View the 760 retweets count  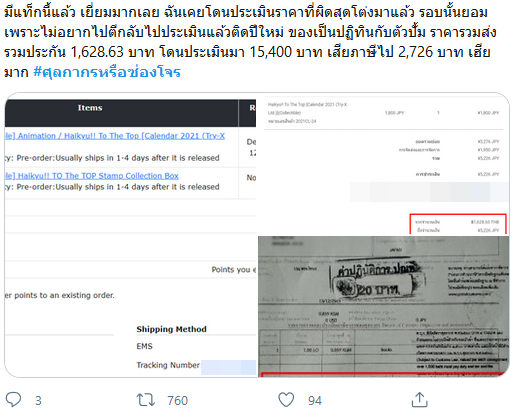[177, 400]
